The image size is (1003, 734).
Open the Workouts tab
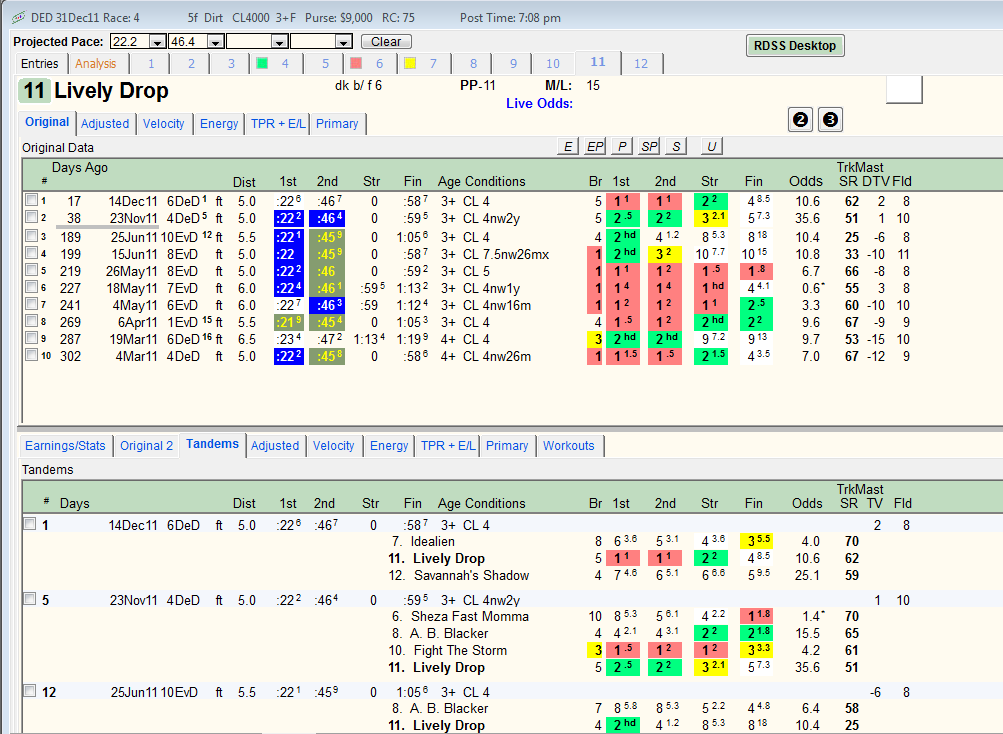point(569,445)
